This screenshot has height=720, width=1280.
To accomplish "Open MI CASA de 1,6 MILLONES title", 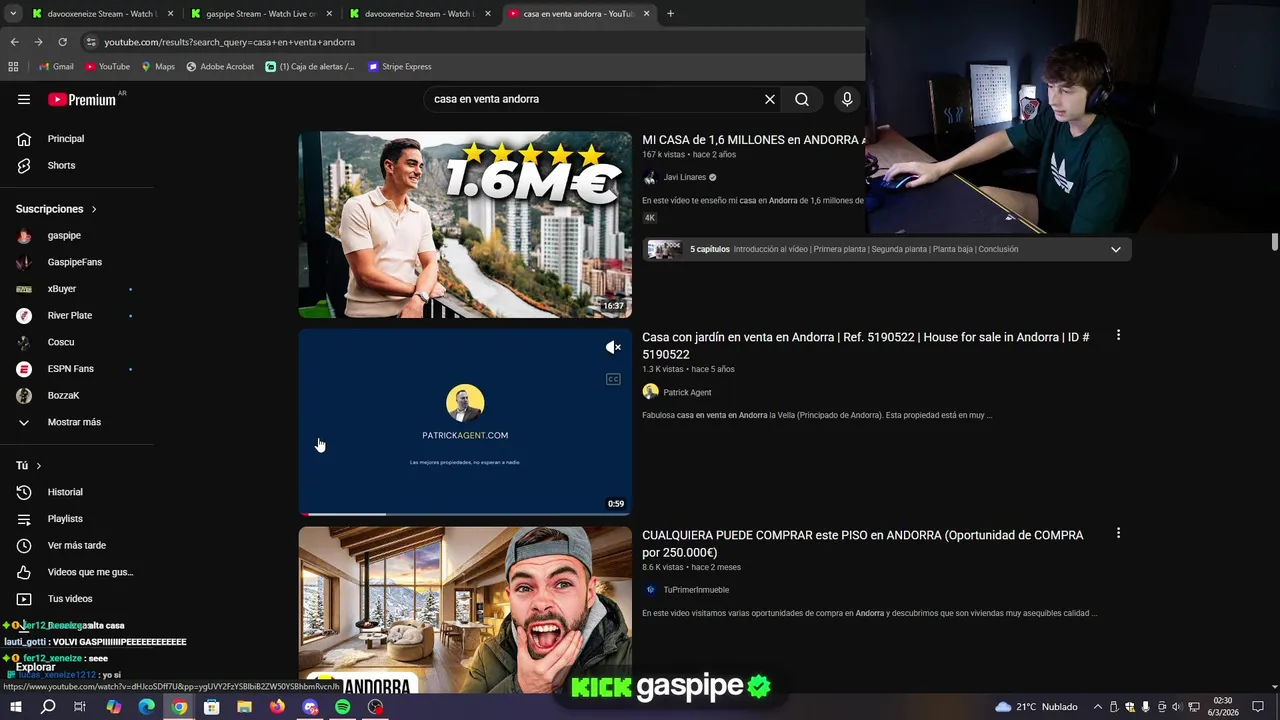I will (753, 140).
